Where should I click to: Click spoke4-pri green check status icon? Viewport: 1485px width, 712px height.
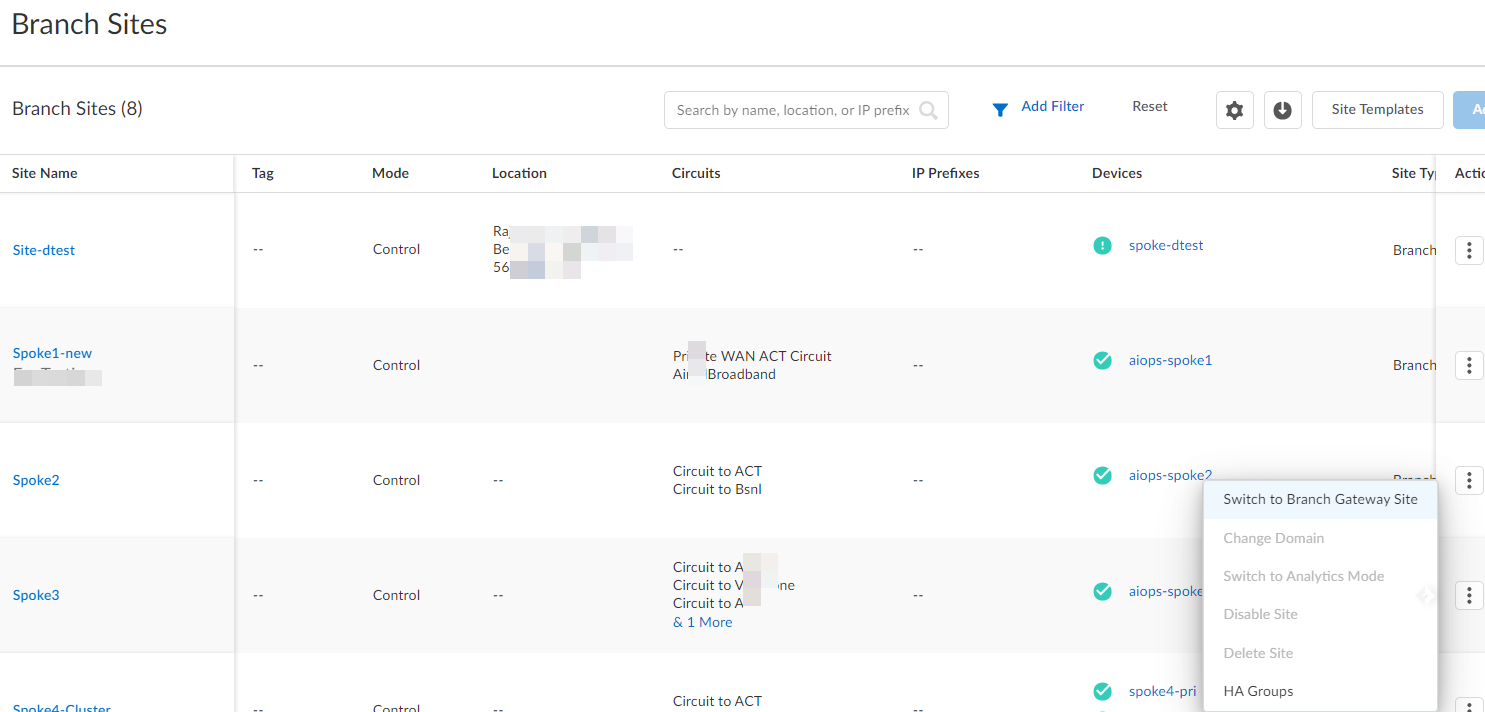(x=1102, y=691)
